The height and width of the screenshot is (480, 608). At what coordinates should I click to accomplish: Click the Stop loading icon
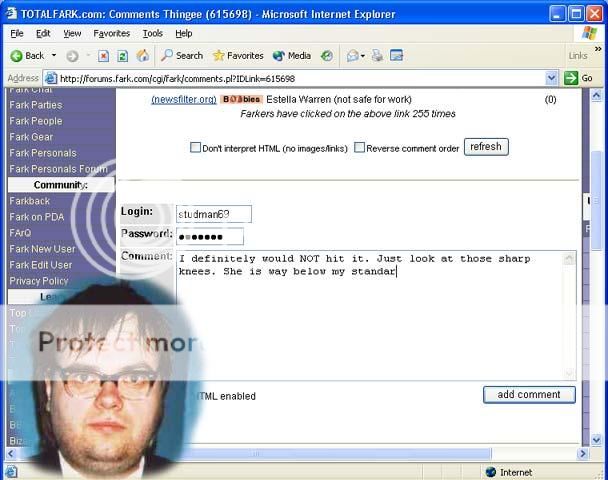coord(103,56)
